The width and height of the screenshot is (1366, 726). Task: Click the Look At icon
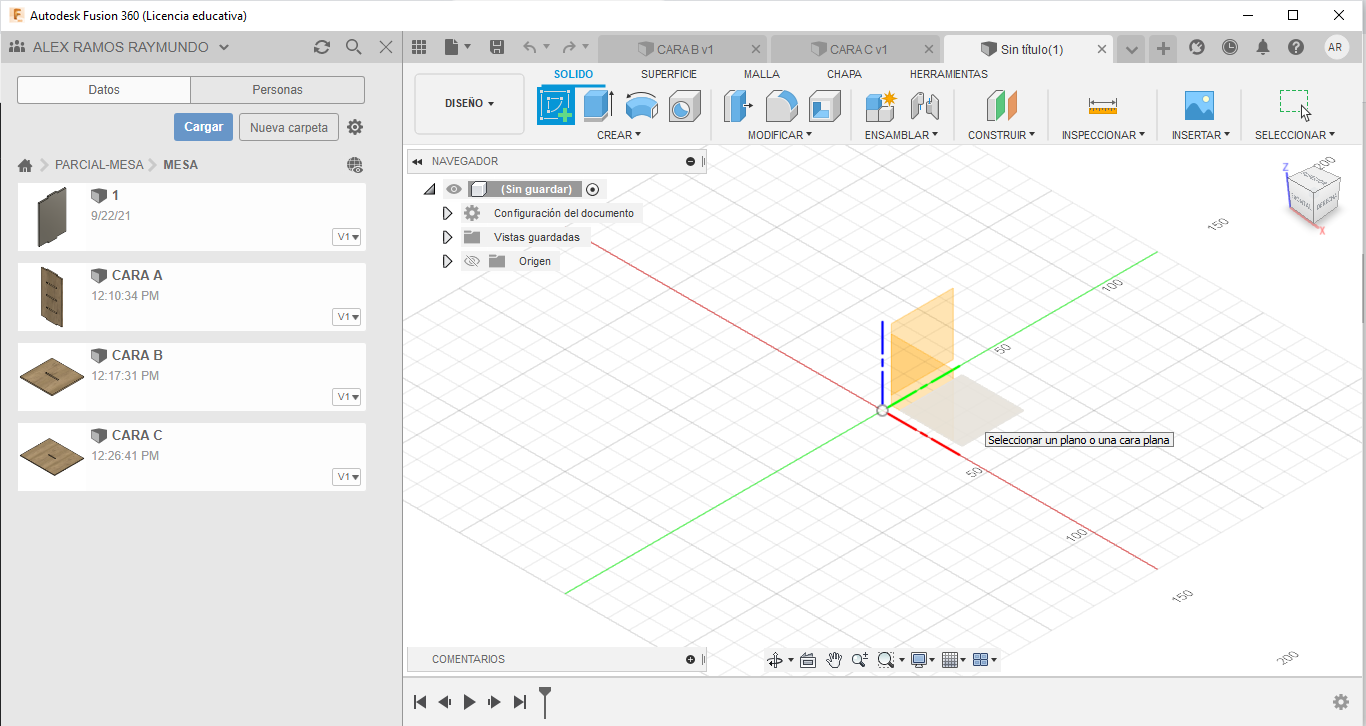[808, 660]
